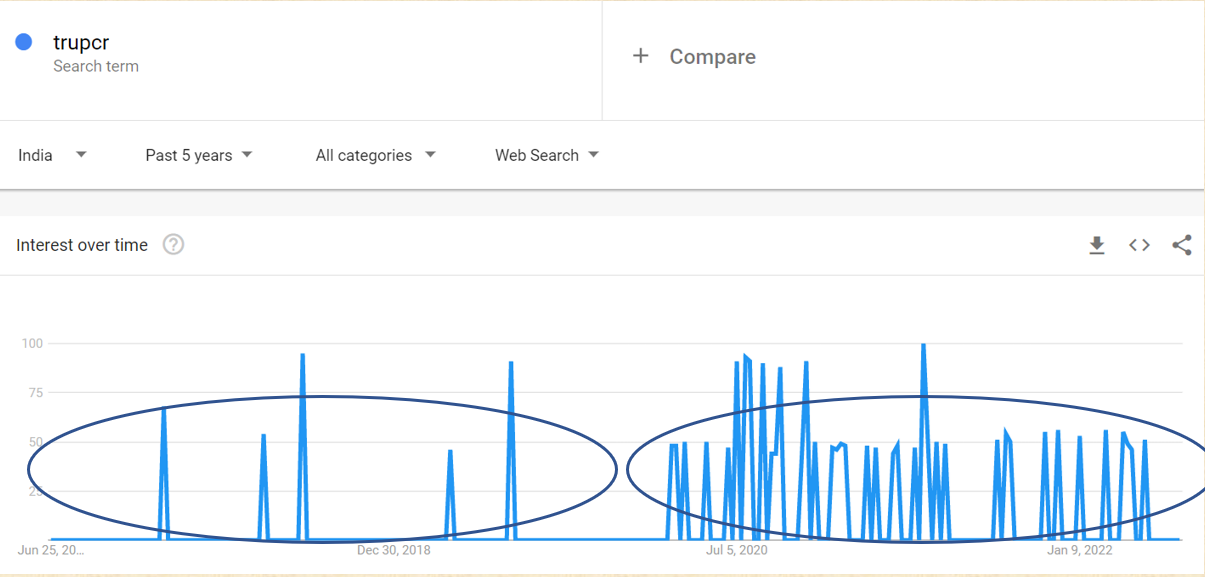Click the plus icon beside Compare
The image size is (1205, 577).
click(641, 57)
